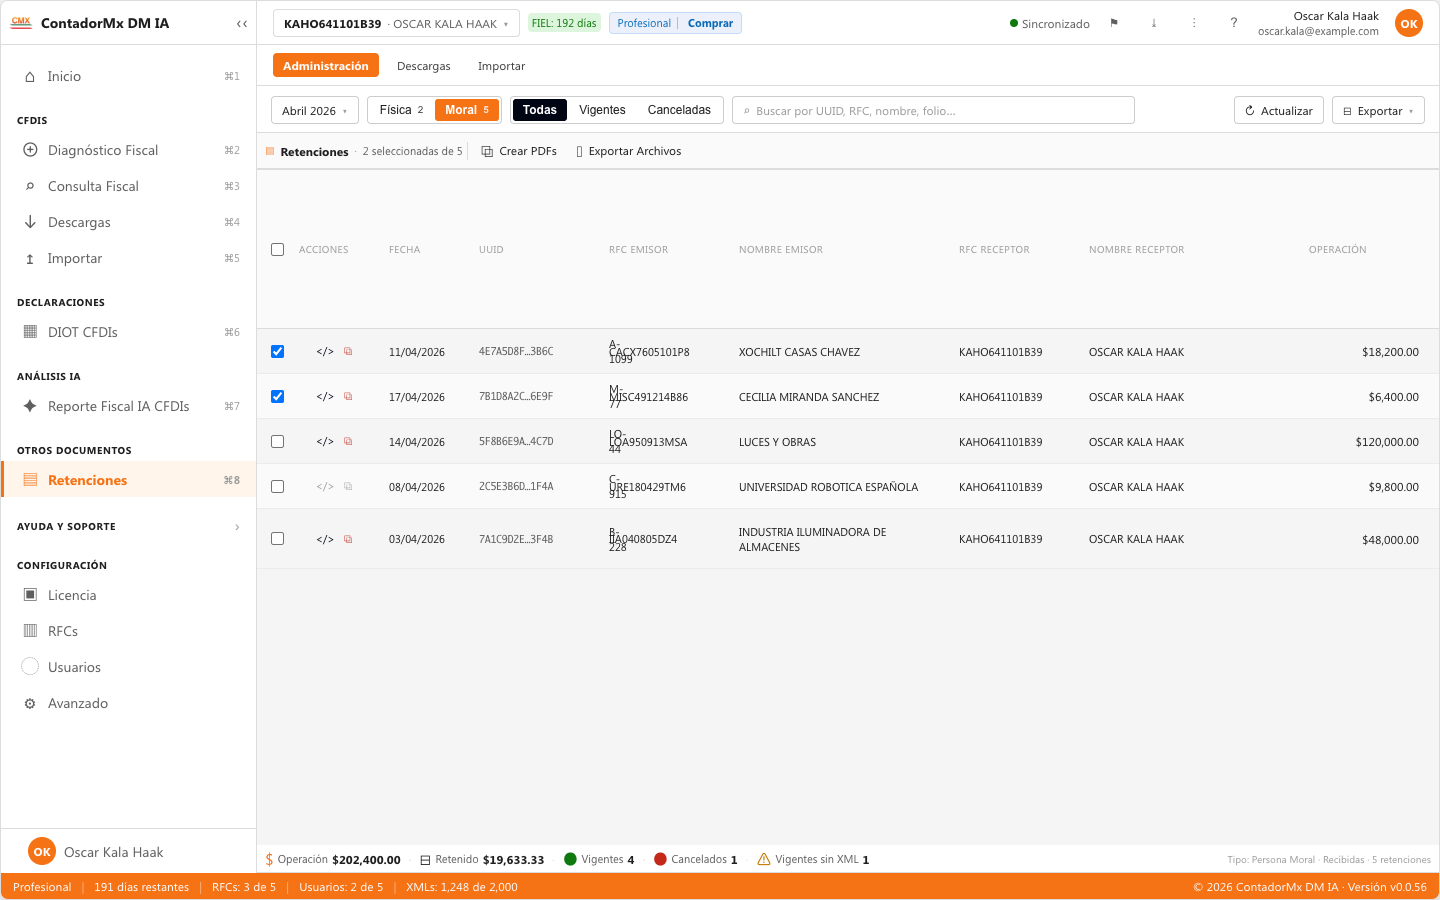
Task: Click the OK avatar at sidebar bottom
Action: coord(42,852)
